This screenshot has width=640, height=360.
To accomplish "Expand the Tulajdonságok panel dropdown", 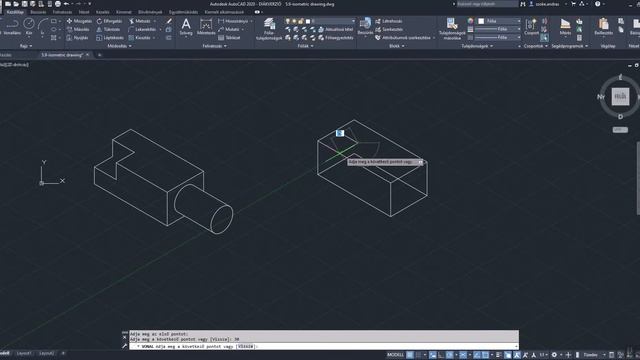I will [477, 46].
